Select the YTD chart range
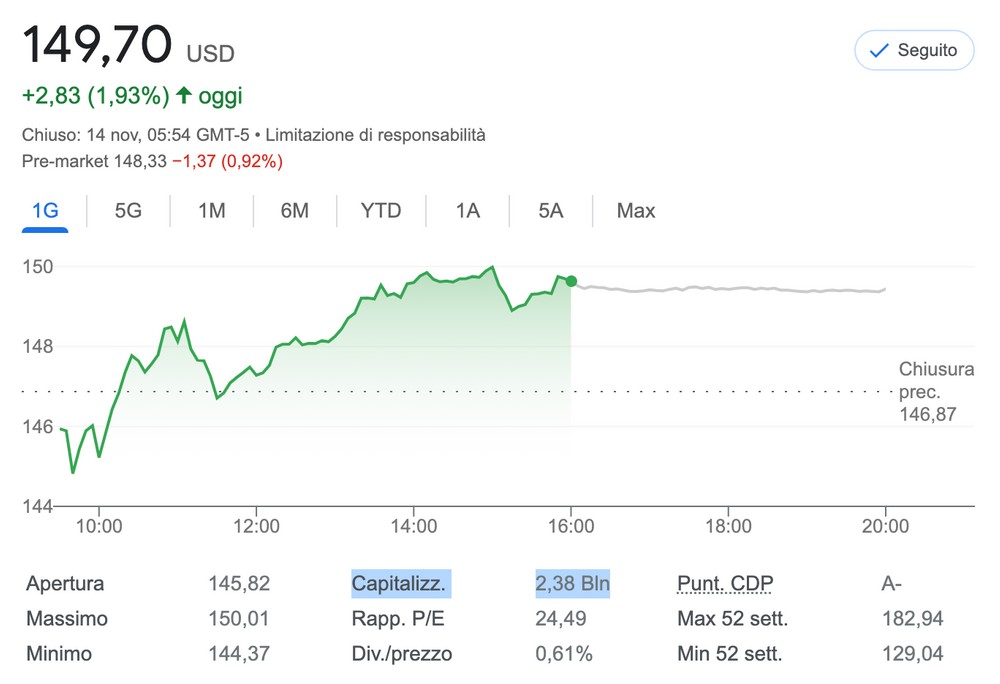1000x684 pixels. pyautogui.click(x=380, y=210)
